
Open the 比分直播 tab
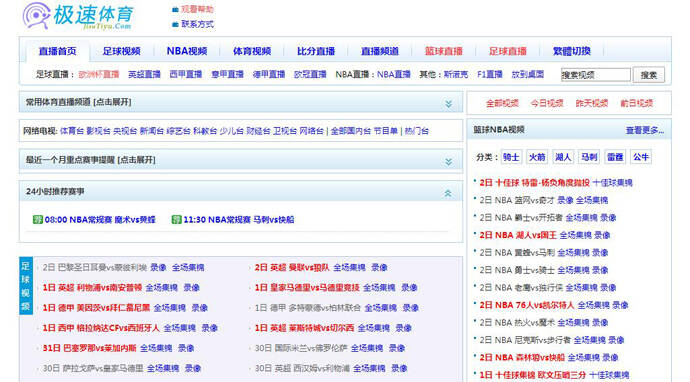[316, 51]
